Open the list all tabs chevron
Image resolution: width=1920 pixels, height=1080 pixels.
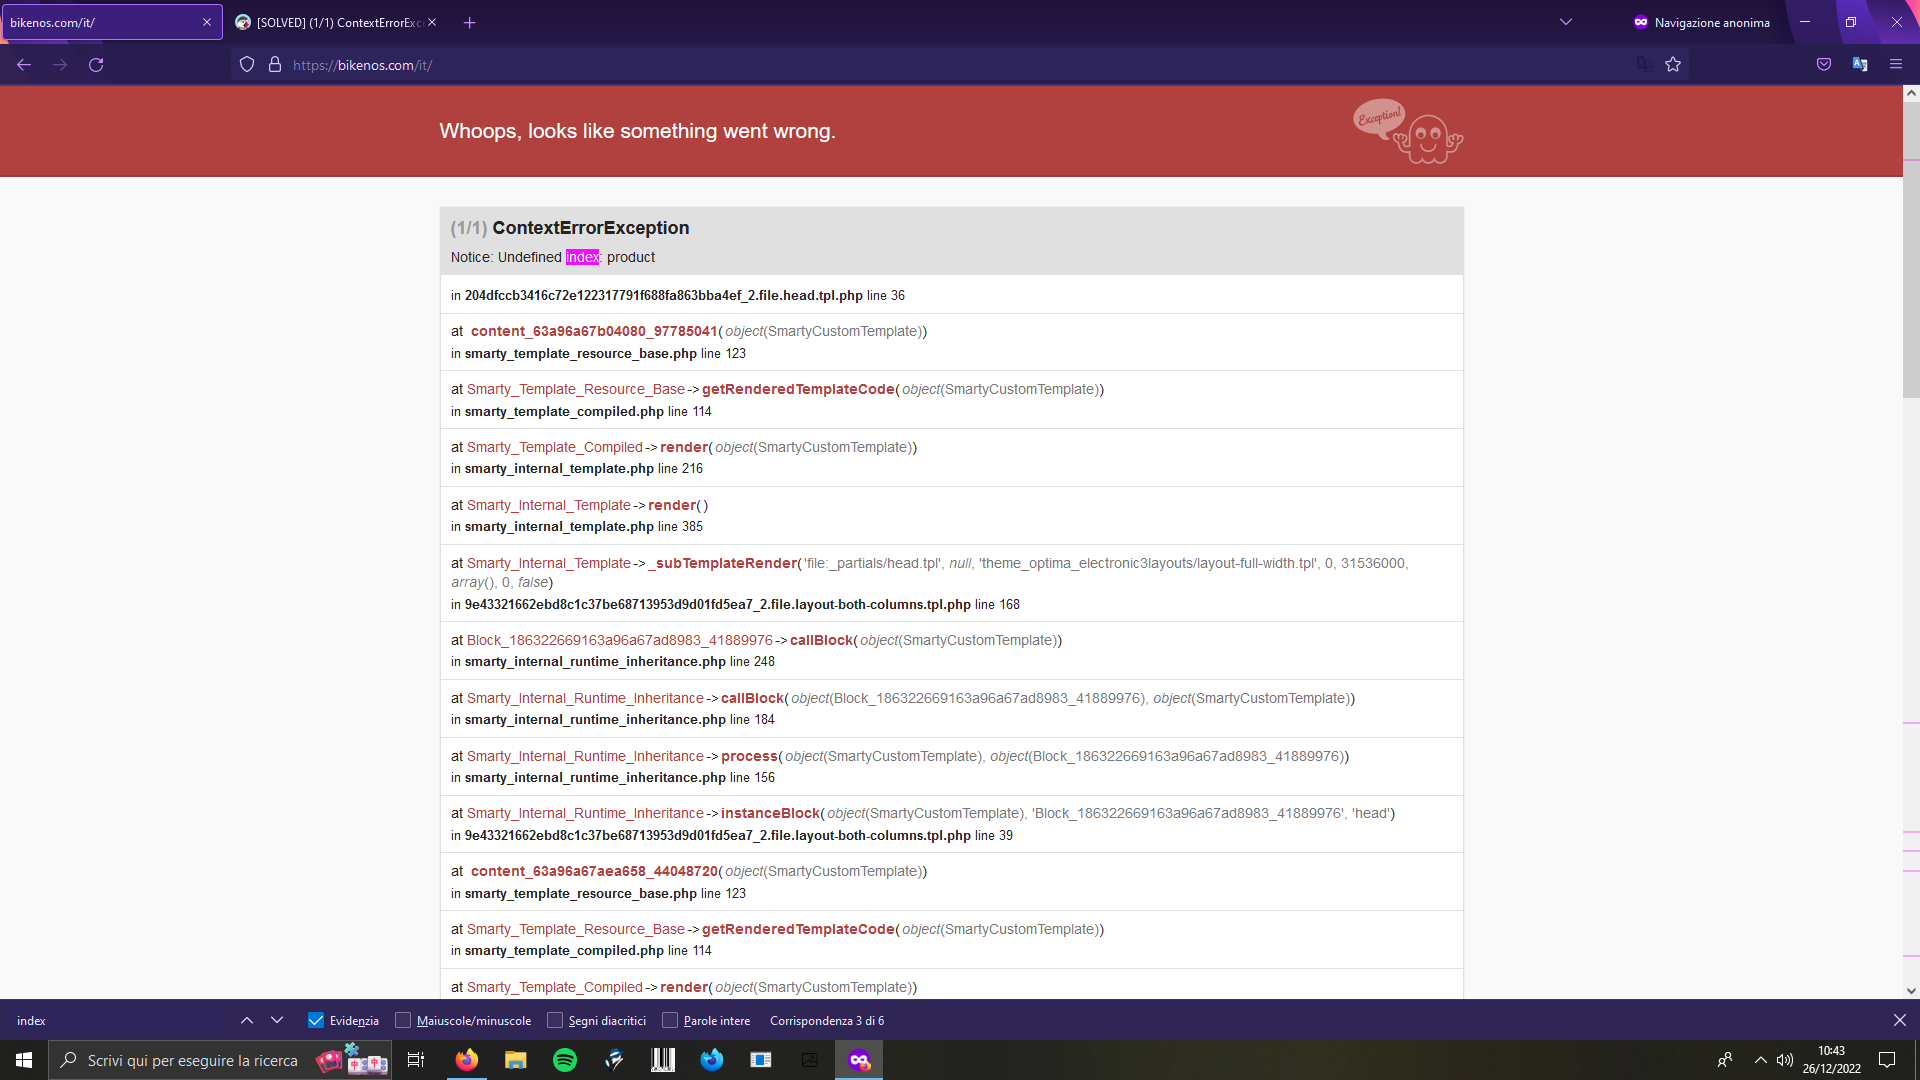point(1566,22)
